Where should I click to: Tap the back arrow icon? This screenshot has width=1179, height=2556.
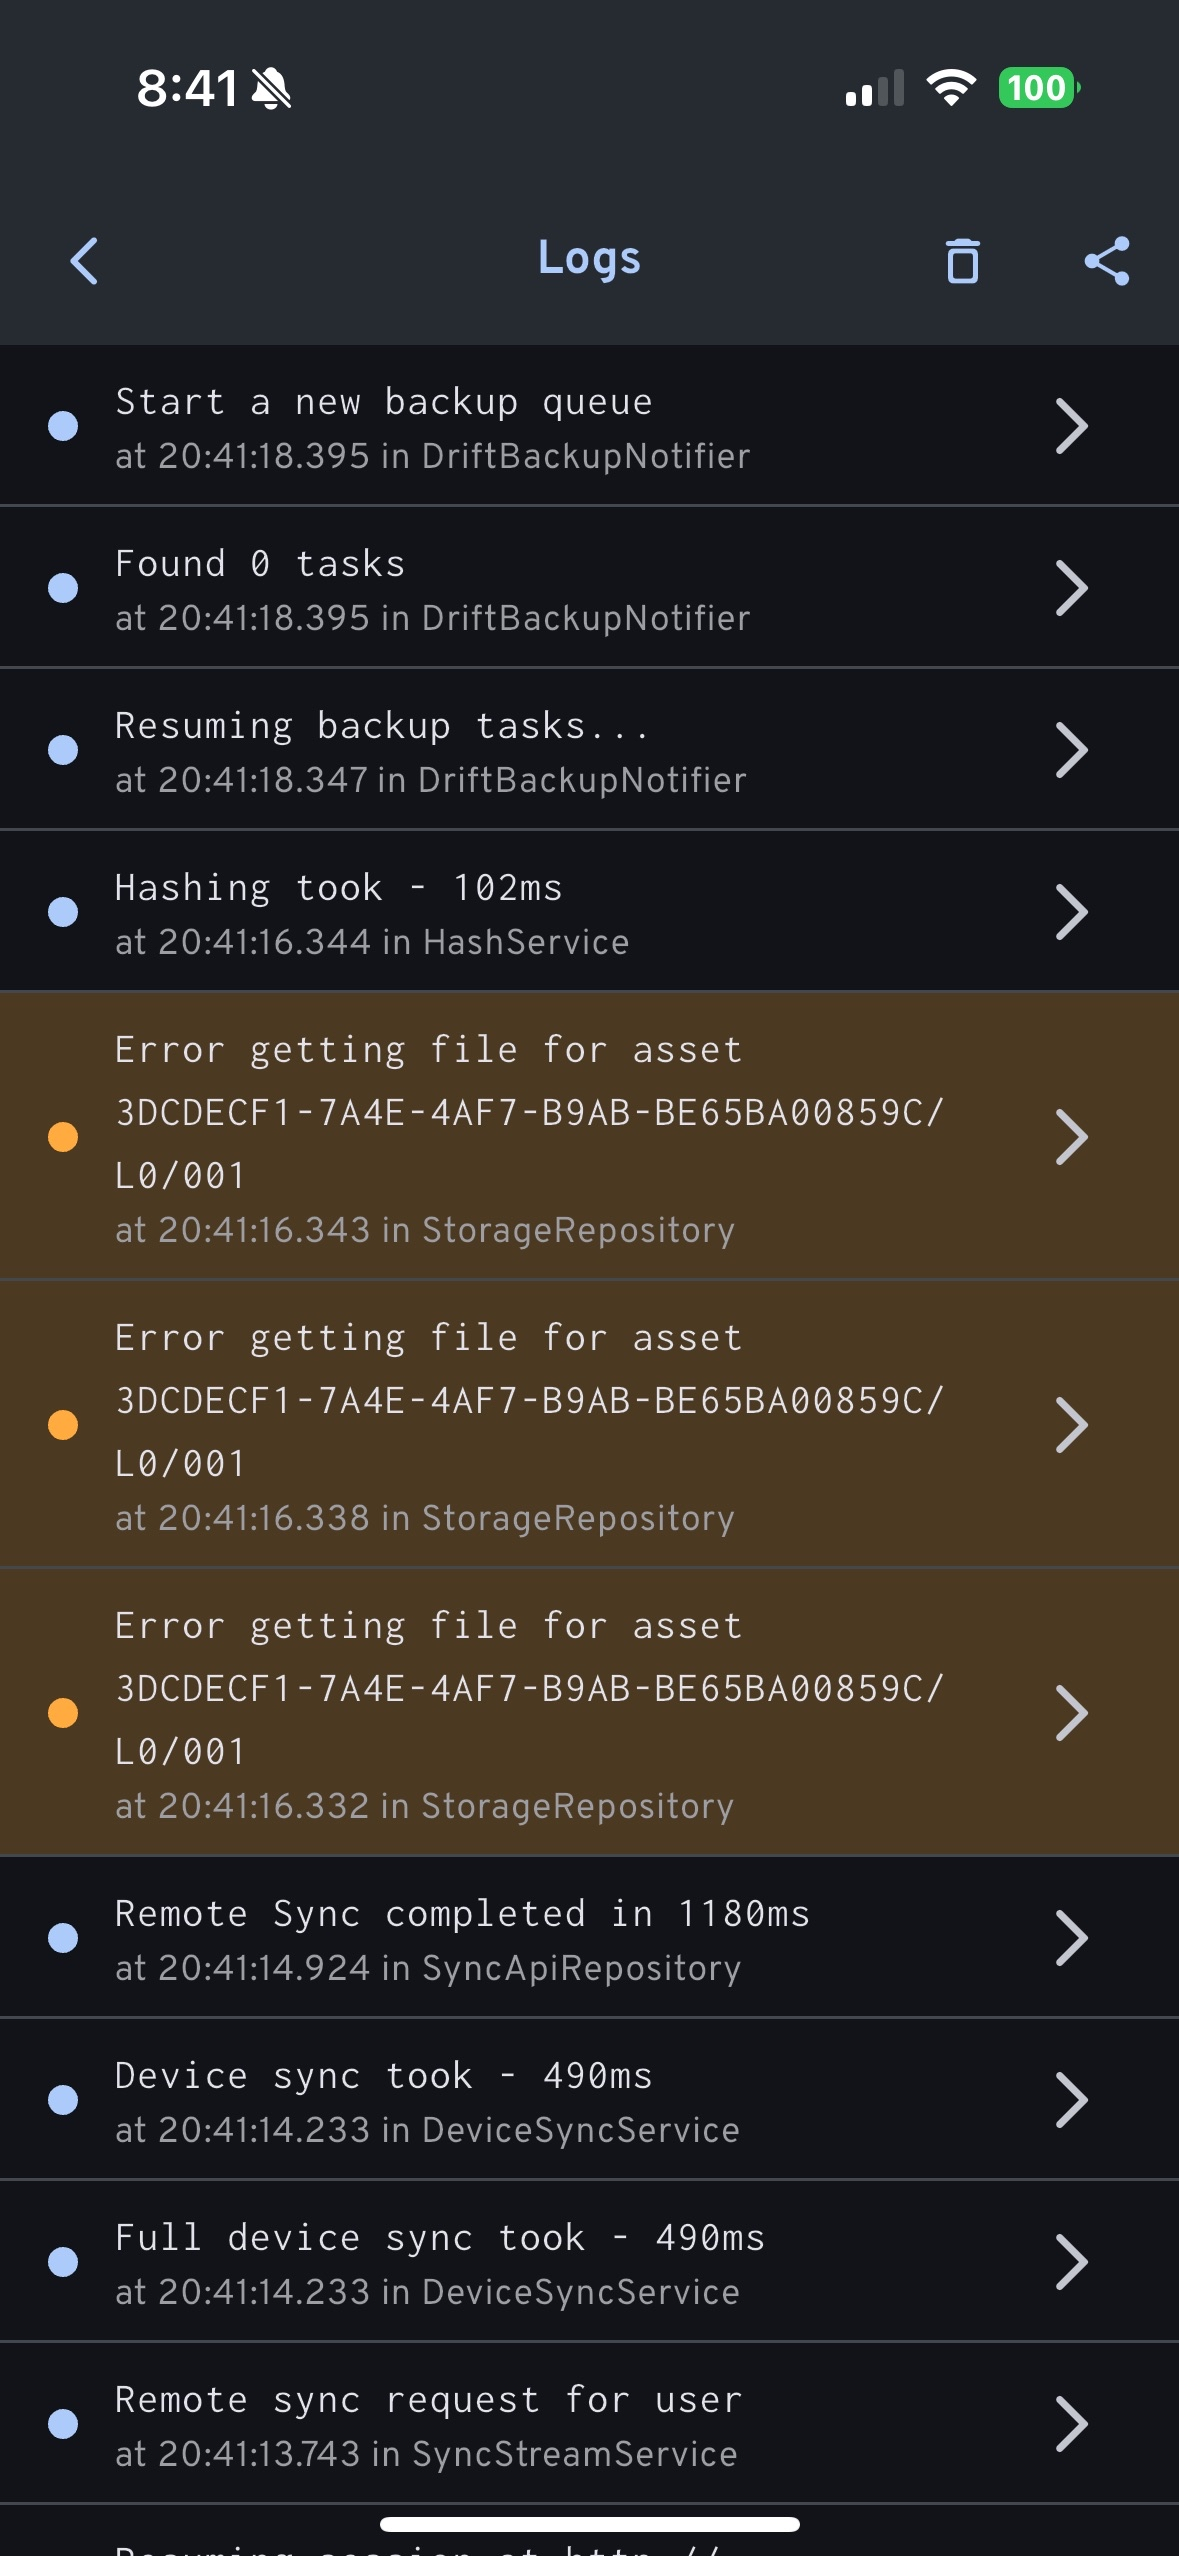(85, 261)
